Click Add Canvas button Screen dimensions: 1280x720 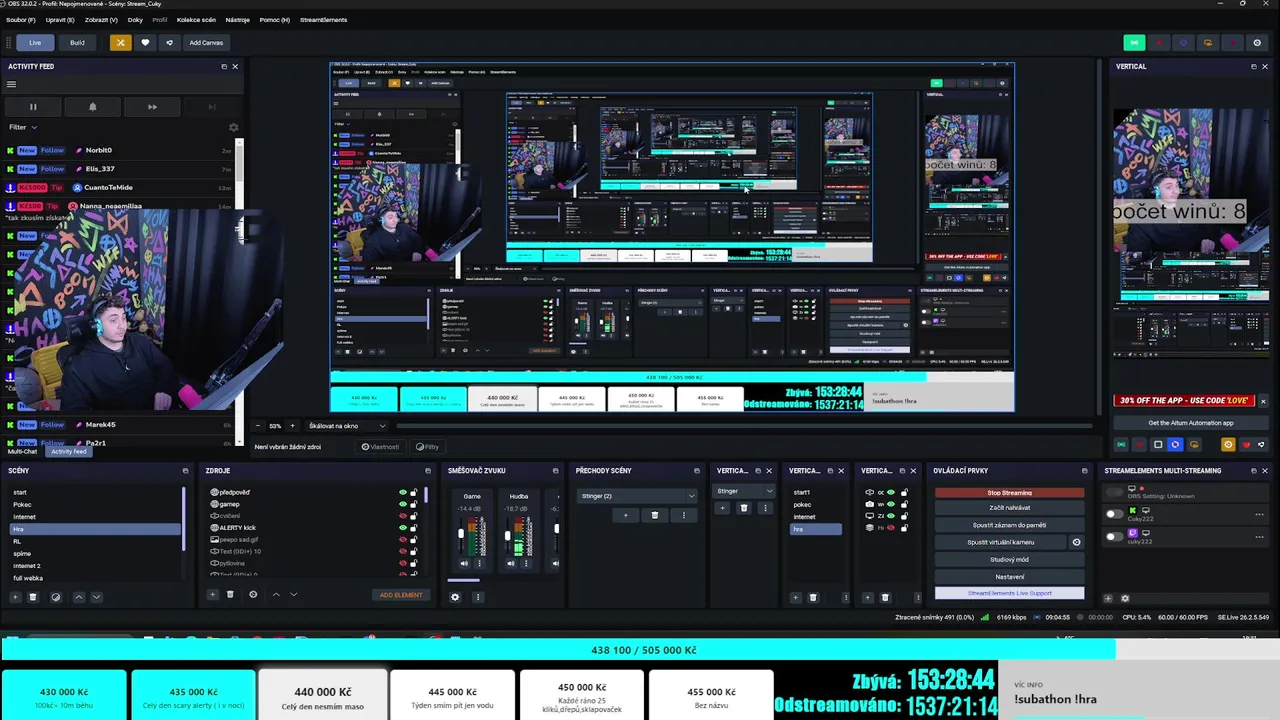pyautogui.click(x=206, y=43)
